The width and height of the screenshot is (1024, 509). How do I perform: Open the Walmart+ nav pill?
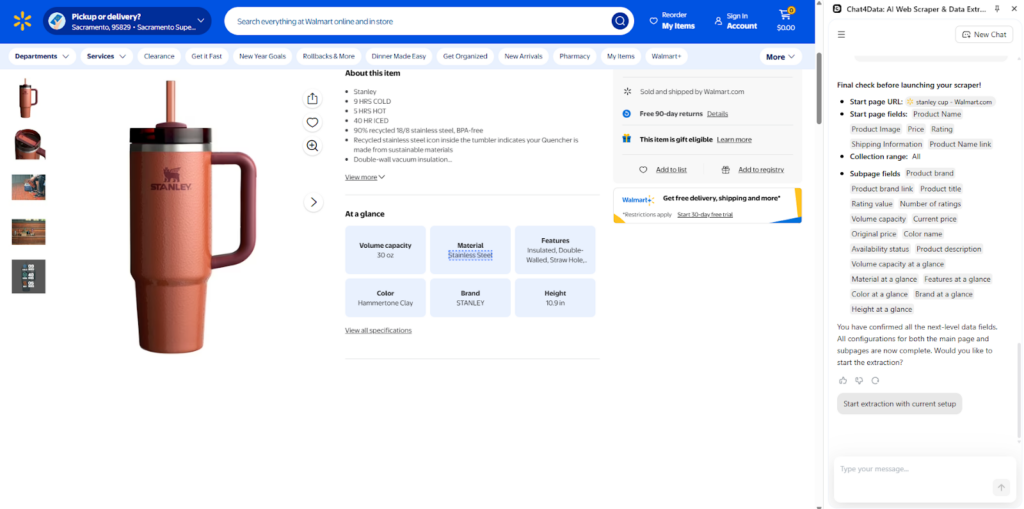click(666, 56)
